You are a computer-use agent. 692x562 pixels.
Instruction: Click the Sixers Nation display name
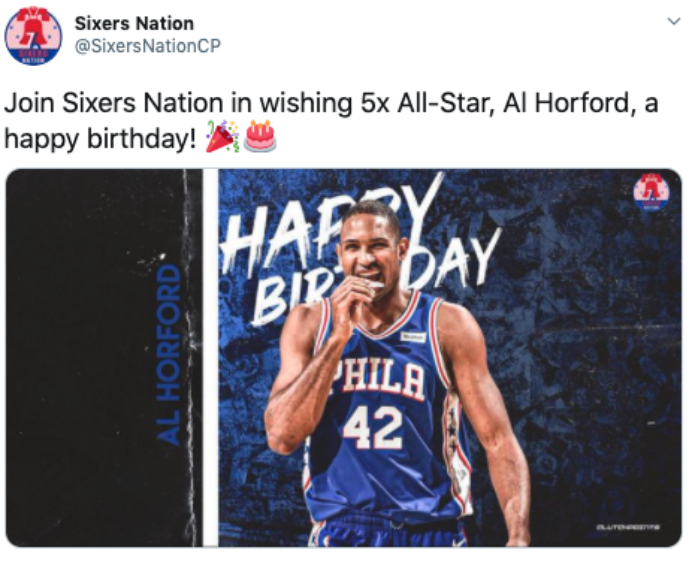[134, 23]
